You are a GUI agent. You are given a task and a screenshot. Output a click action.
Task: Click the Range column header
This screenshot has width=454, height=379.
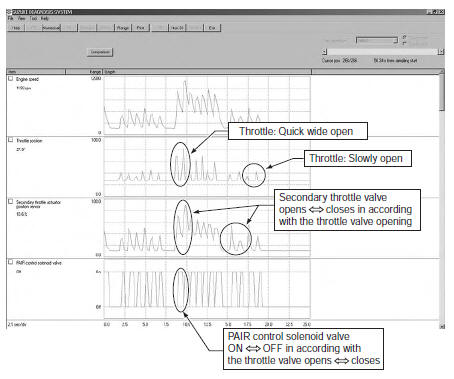point(84,72)
